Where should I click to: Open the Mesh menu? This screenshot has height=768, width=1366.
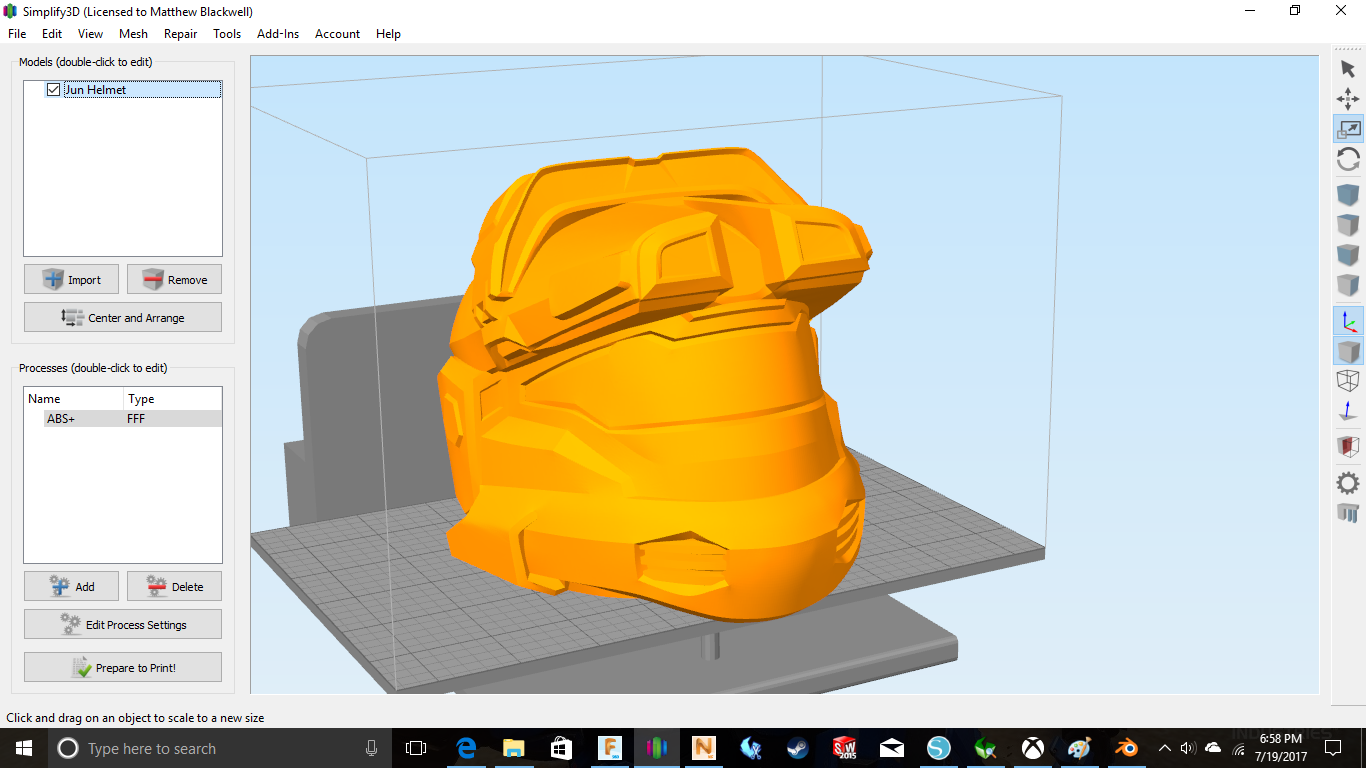pyautogui.click(x=133, y=34)
